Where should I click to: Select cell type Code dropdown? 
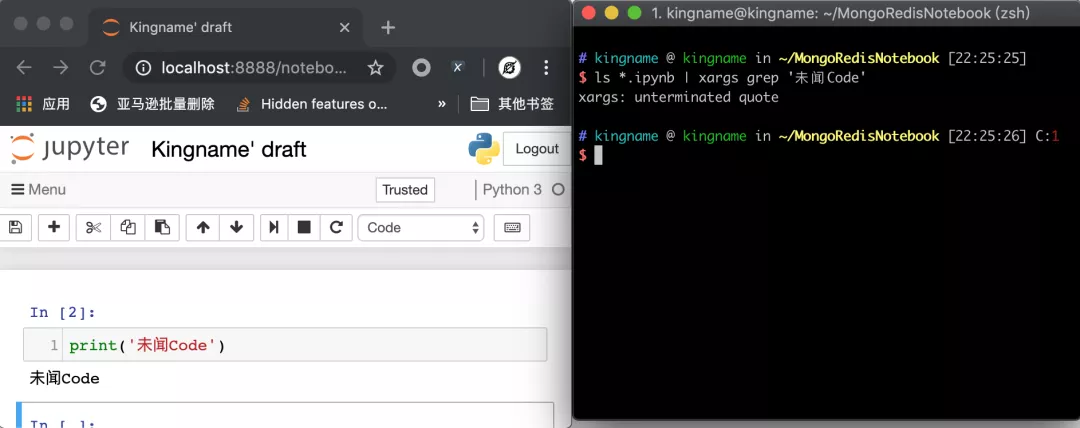(x=421, y=227)
